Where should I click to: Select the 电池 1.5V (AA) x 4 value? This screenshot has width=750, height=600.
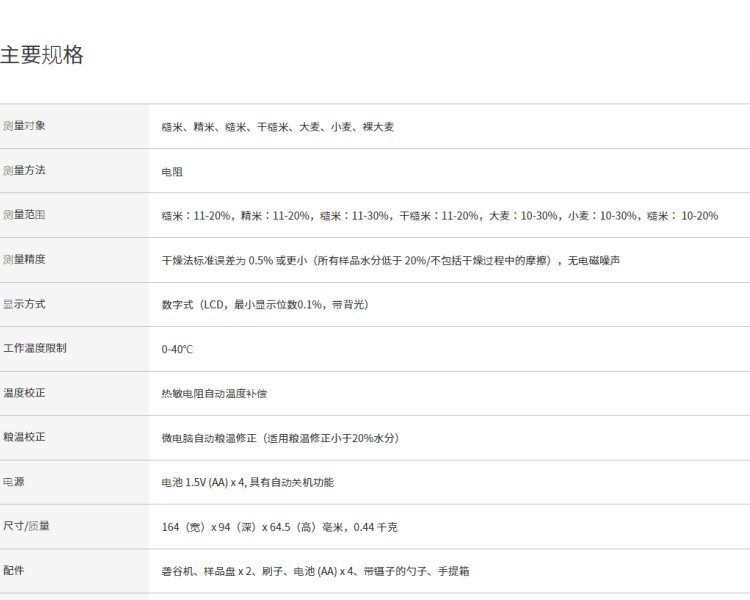(x=248, y=482)
